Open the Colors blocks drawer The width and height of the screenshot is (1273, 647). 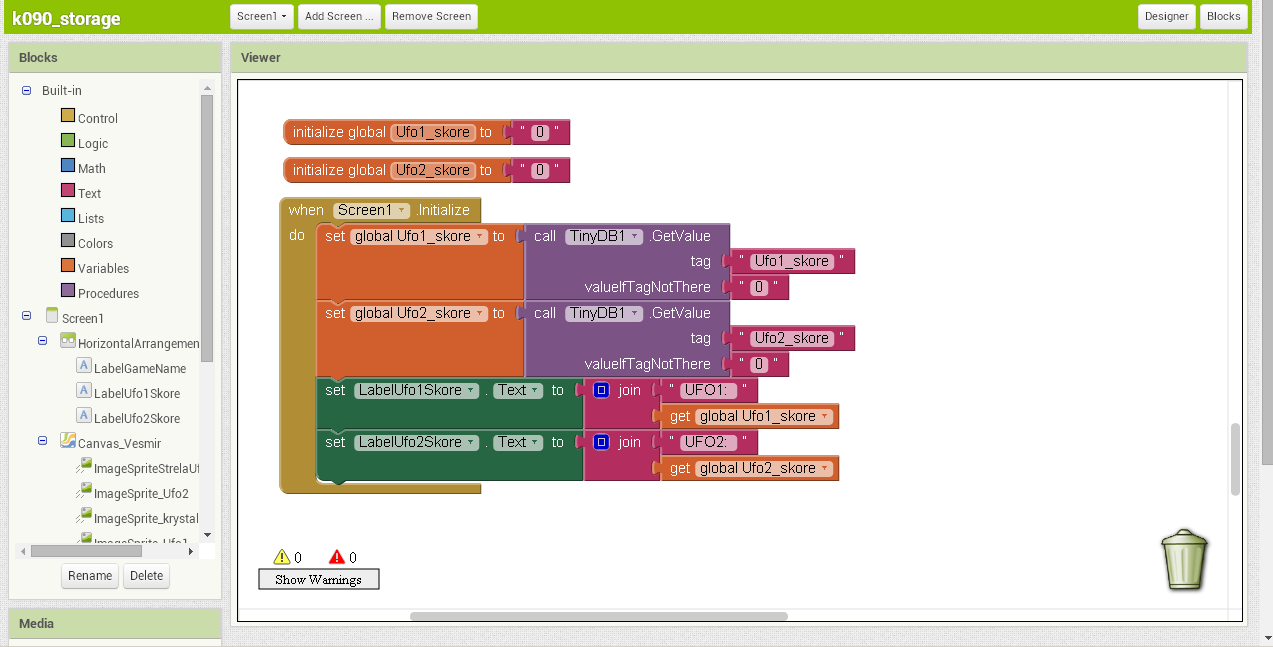point(95,243)
